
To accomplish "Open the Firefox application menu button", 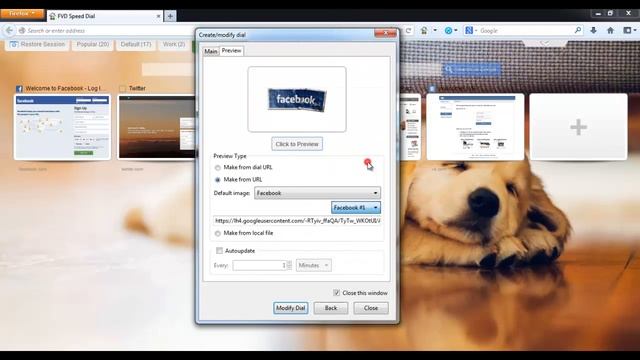I will pos(22,14).
